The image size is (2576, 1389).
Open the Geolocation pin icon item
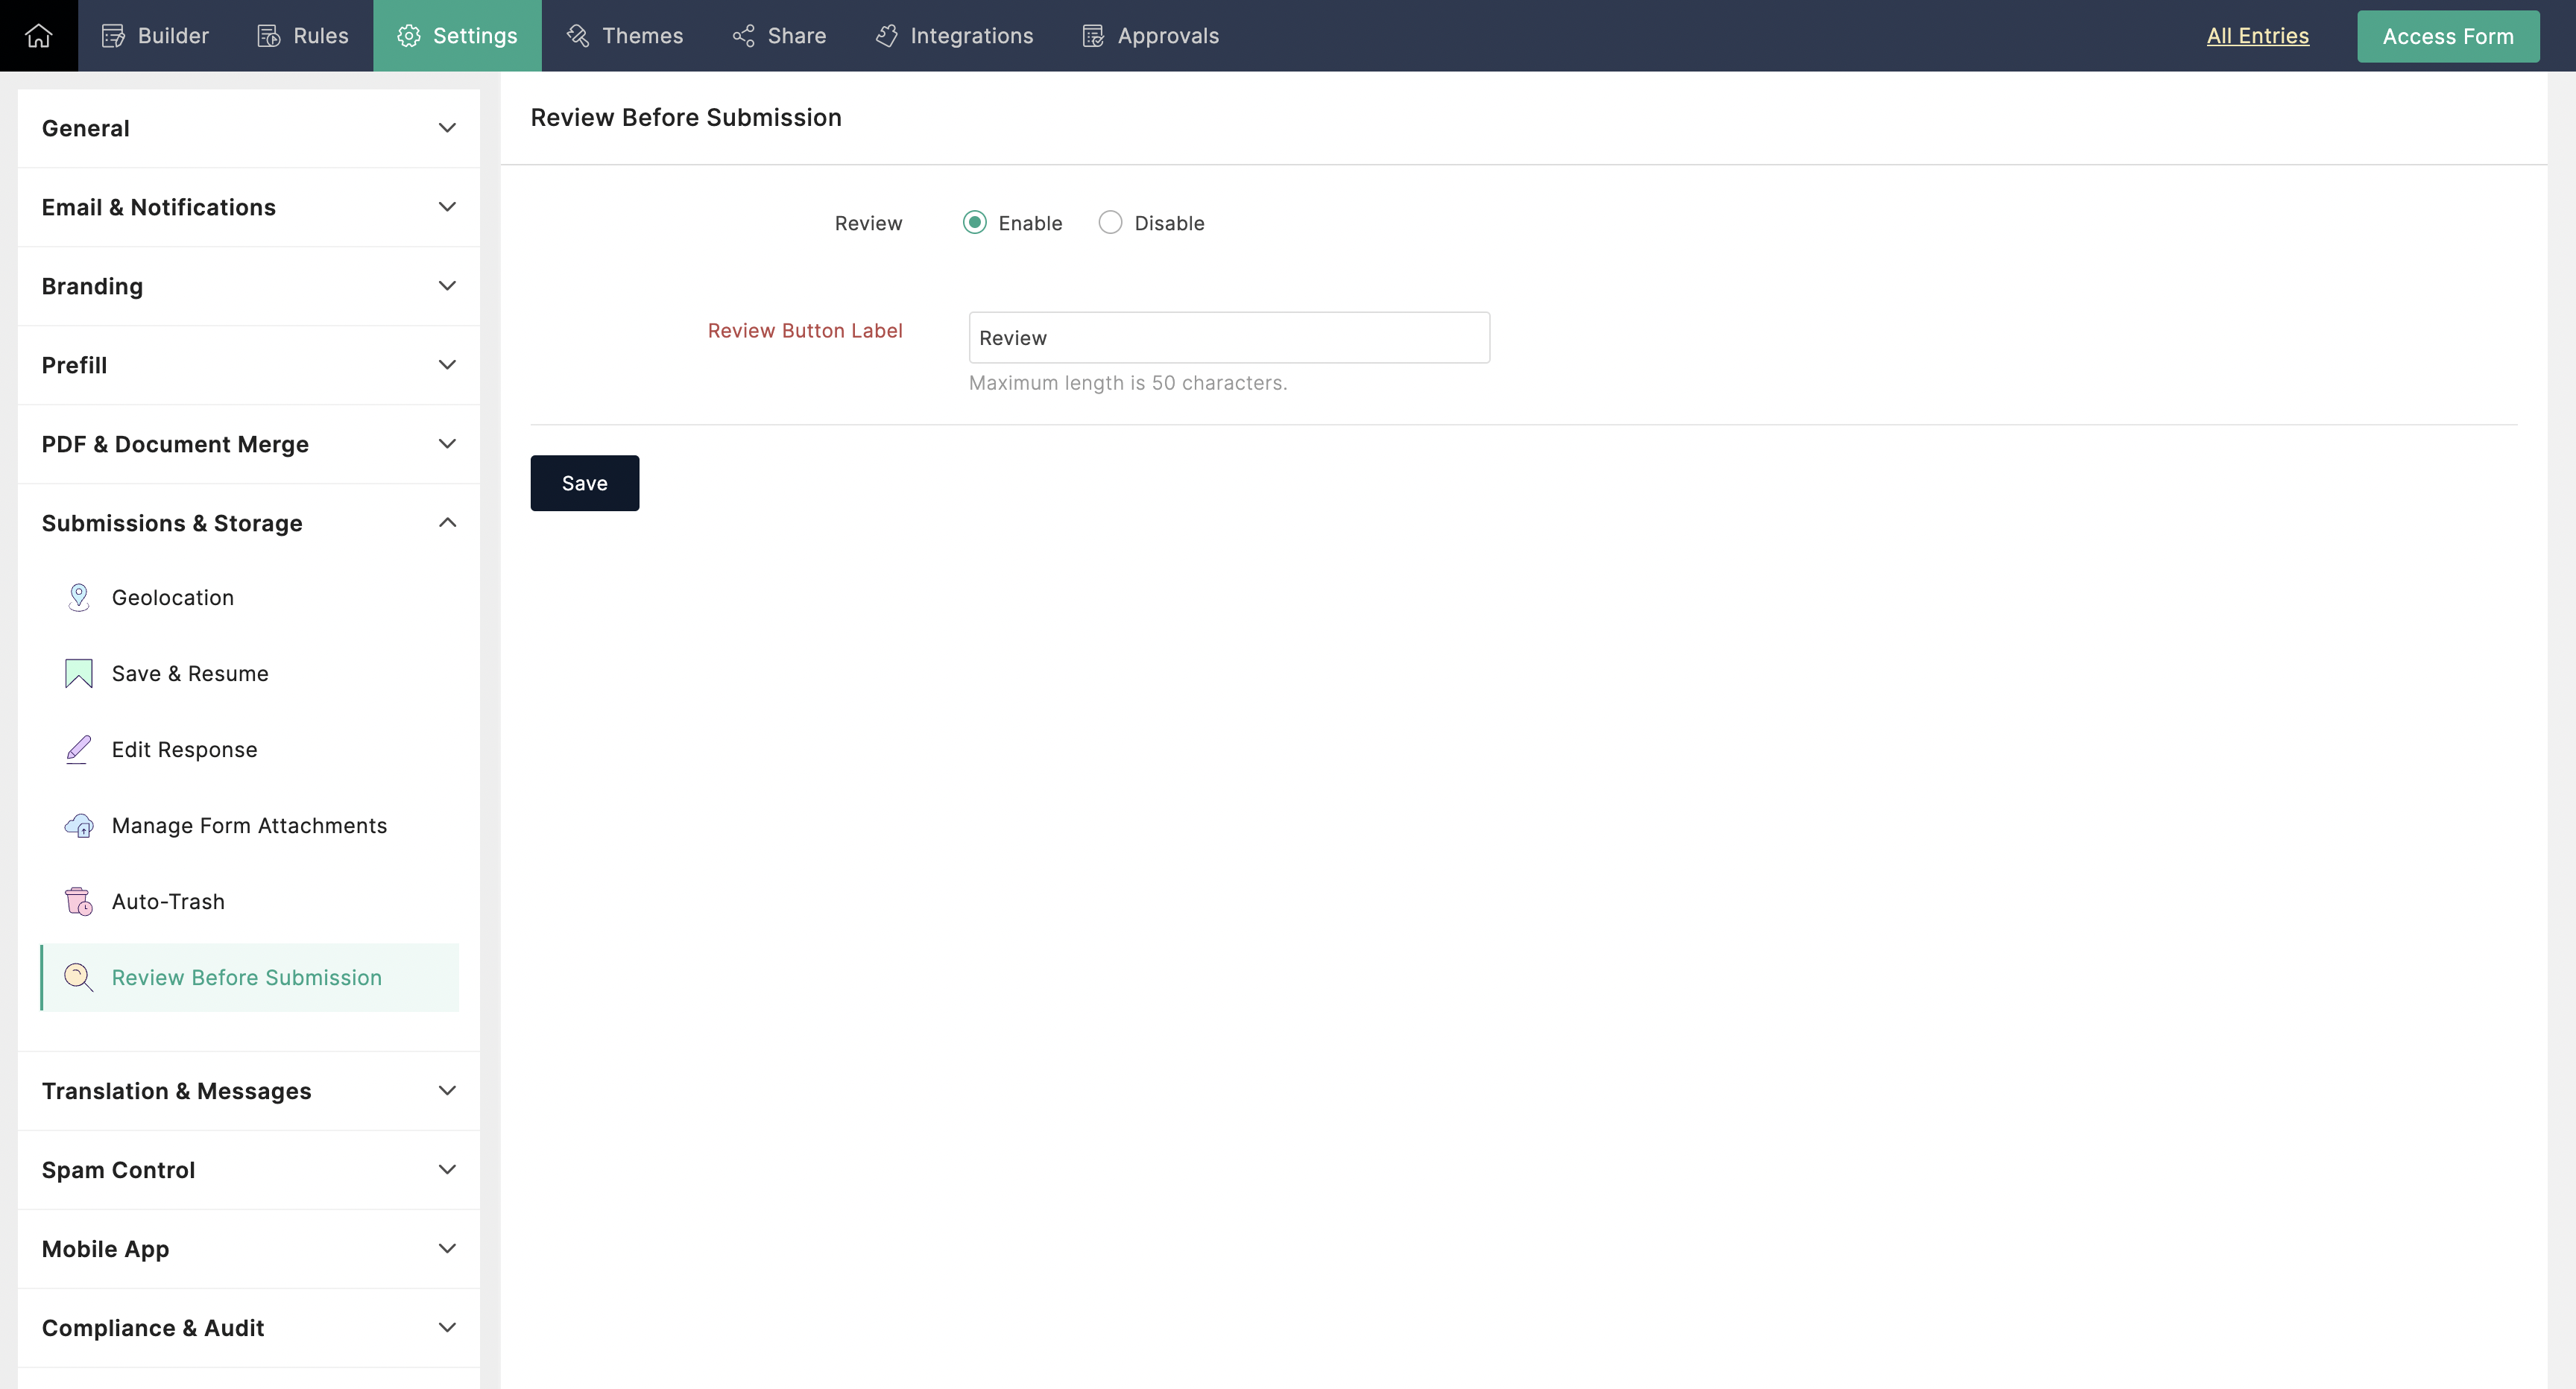click(x=78, y=597)
